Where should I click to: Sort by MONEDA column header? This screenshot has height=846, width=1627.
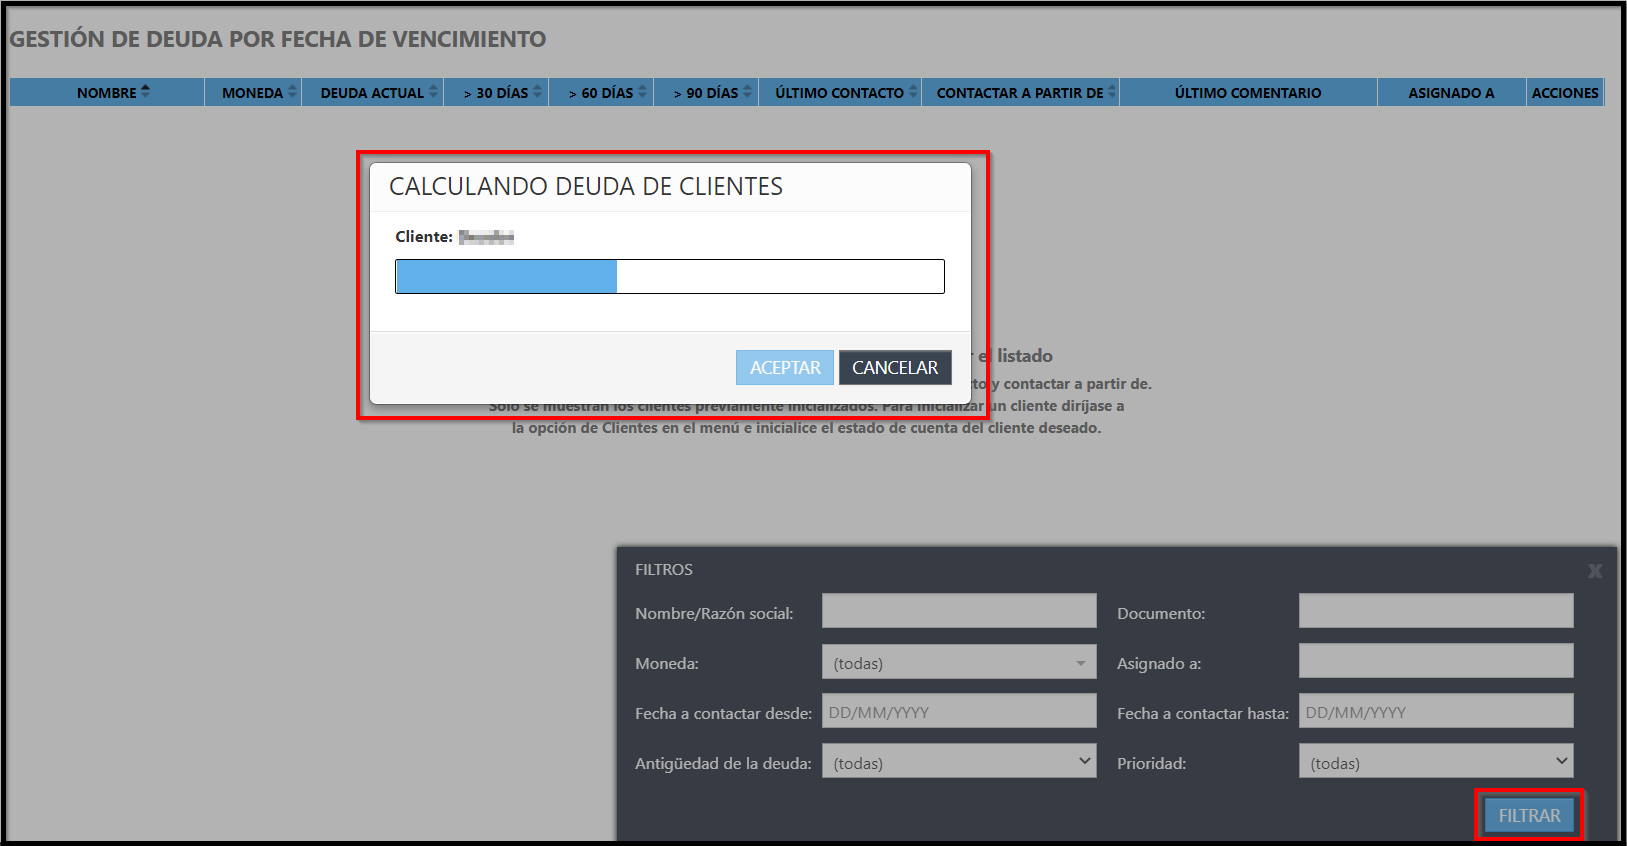(253, 92)
